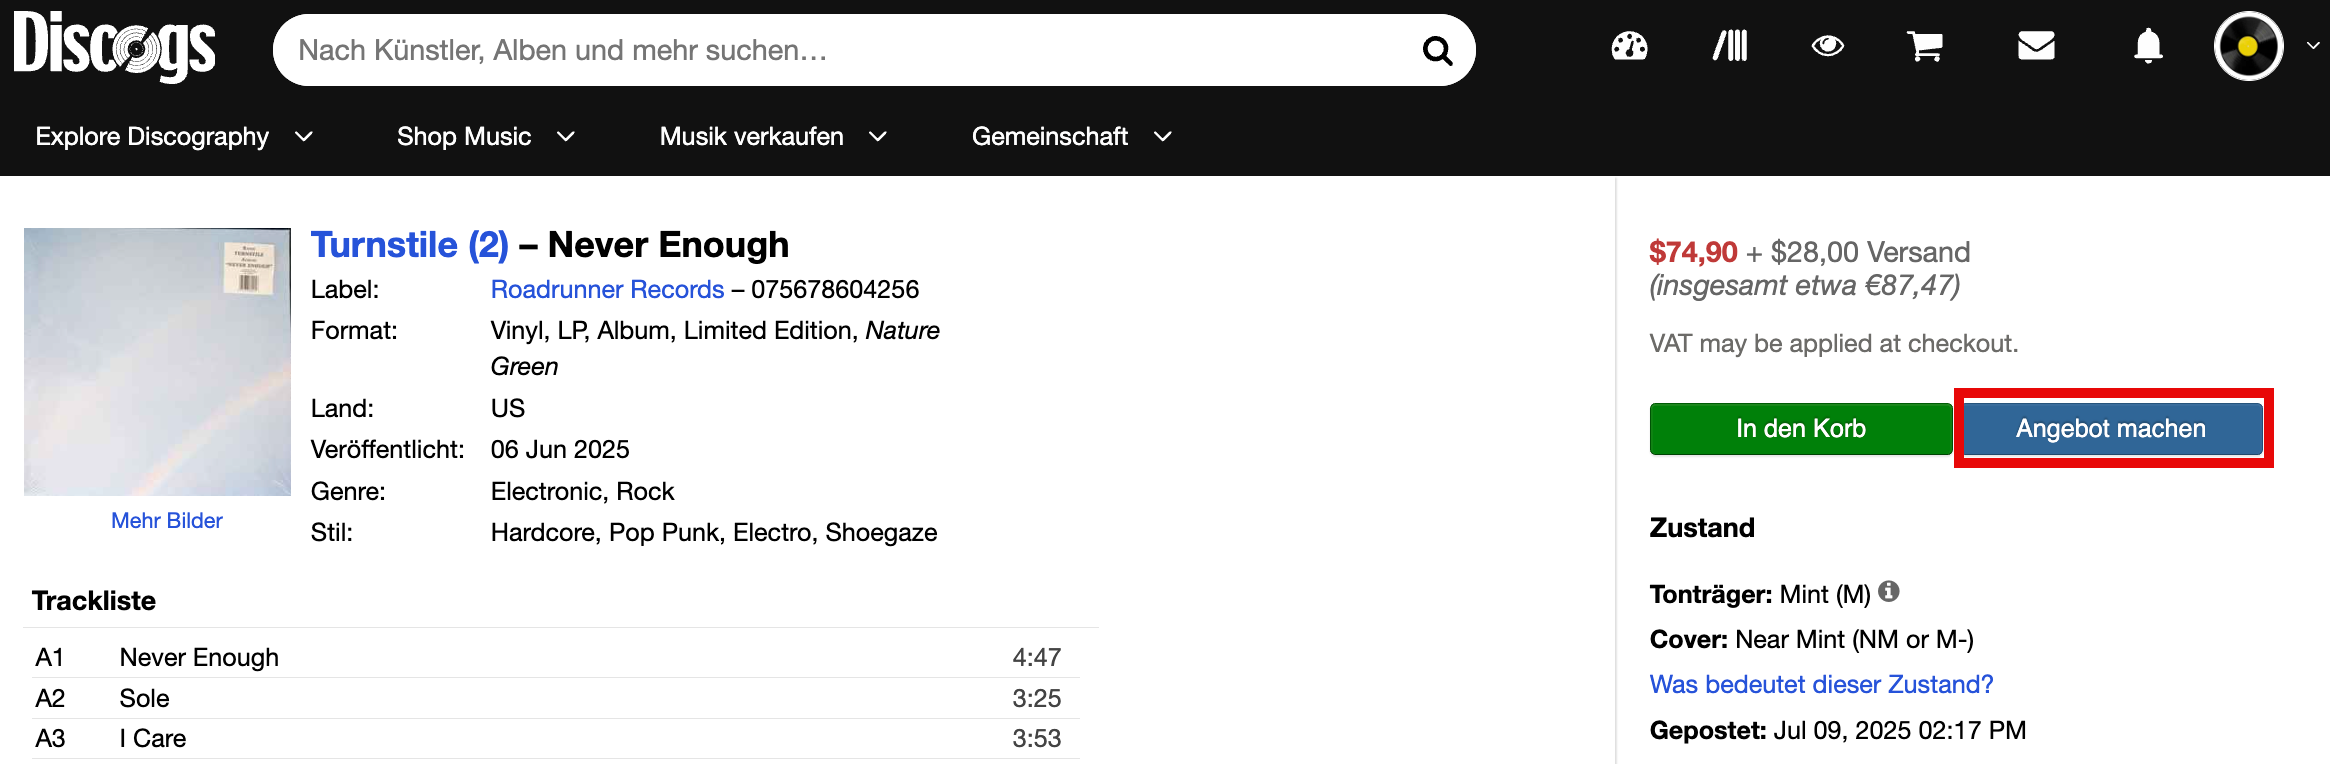
Task: Focus the artist and album search field
Action: tap(850, 50)
